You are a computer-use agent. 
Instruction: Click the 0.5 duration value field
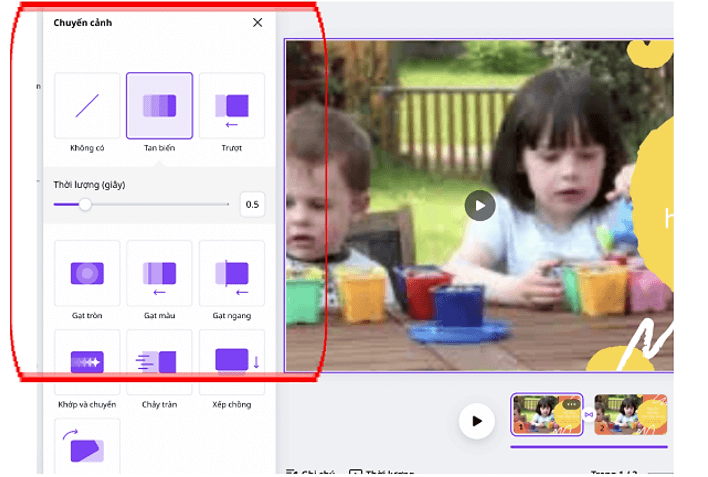coord(252,204)
